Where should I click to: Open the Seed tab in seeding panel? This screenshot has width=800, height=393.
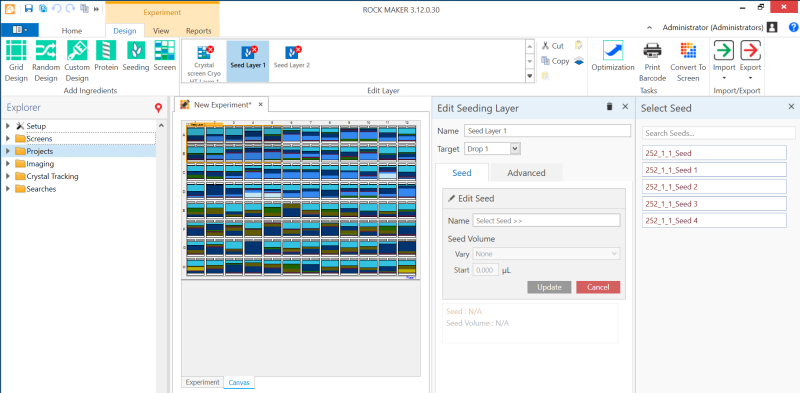point(462,173)
